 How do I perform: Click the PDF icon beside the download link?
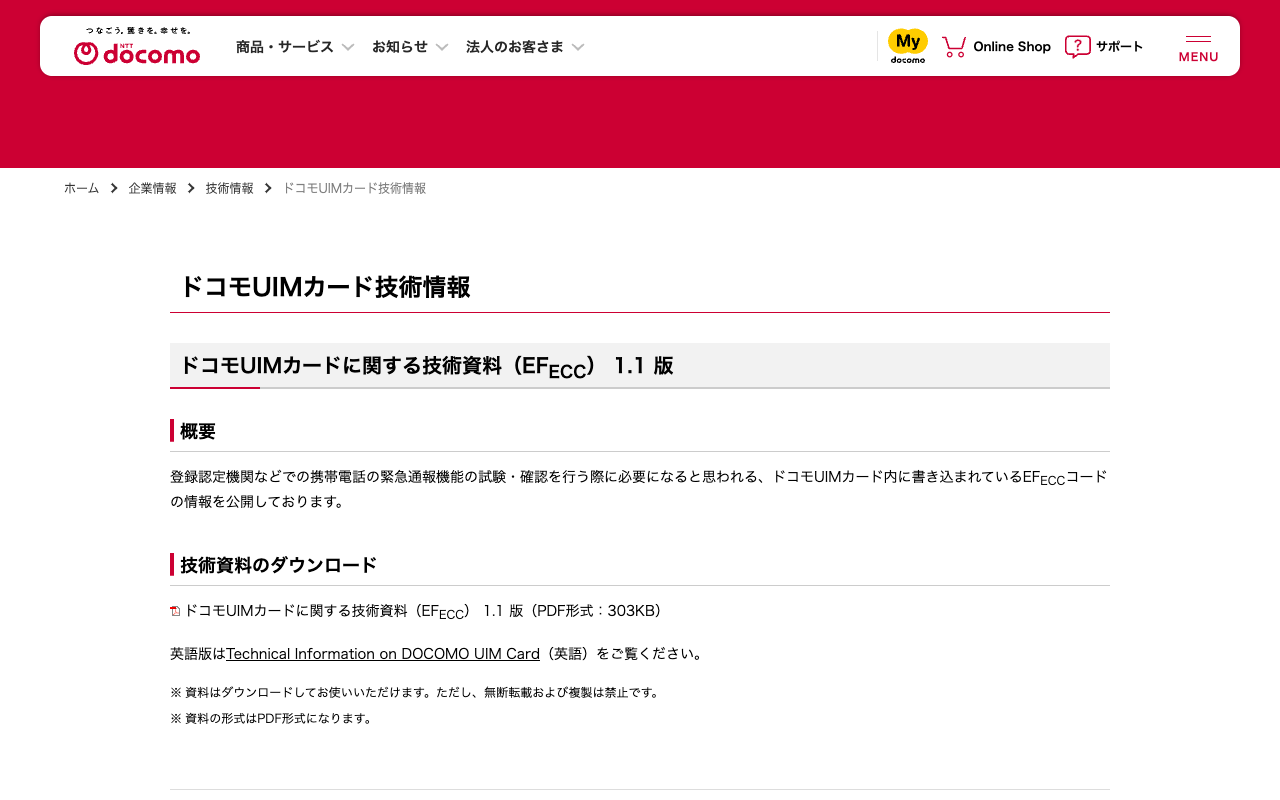coord(175,611)
